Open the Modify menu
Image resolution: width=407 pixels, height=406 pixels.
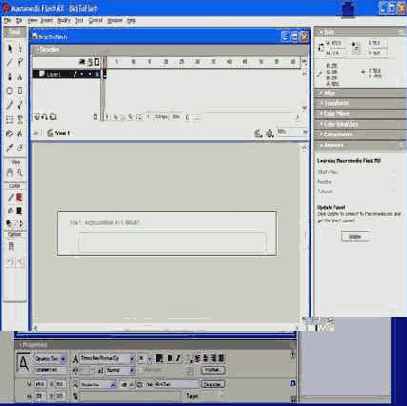(x=64, y=21)
